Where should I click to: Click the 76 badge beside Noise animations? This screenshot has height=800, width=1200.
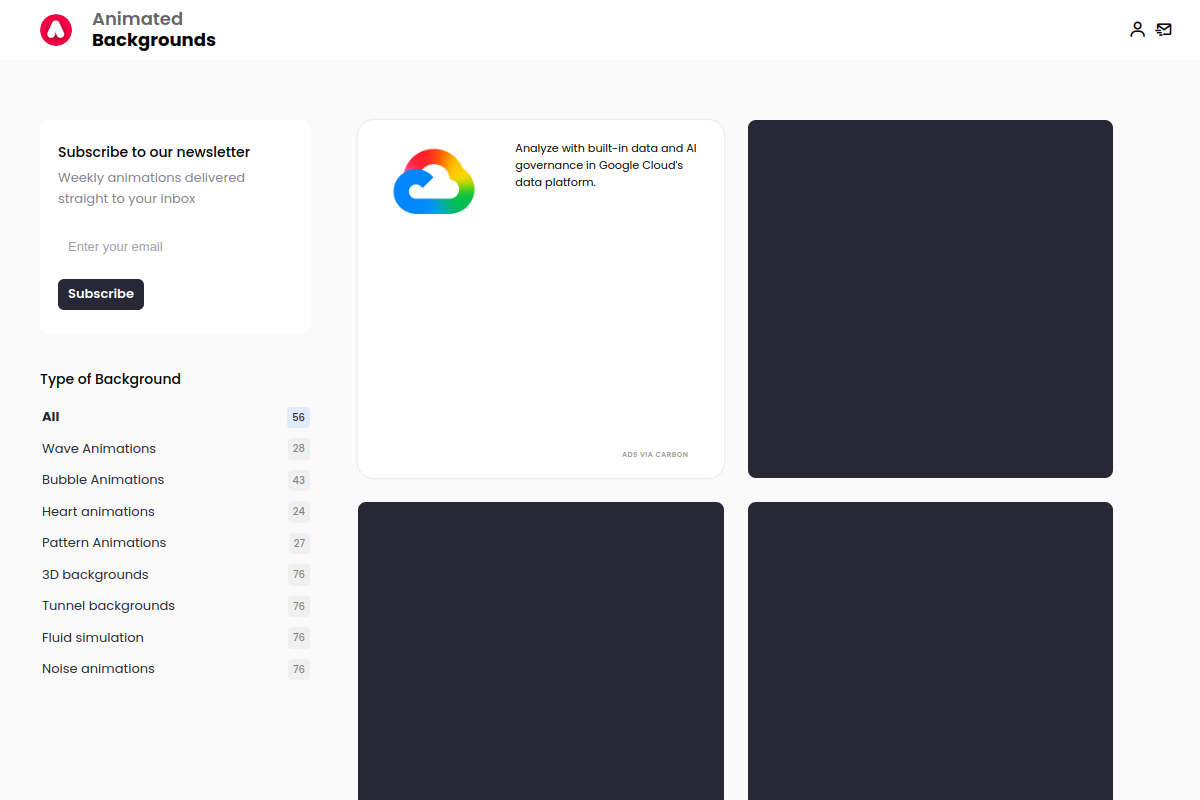(x=298, y=669)
